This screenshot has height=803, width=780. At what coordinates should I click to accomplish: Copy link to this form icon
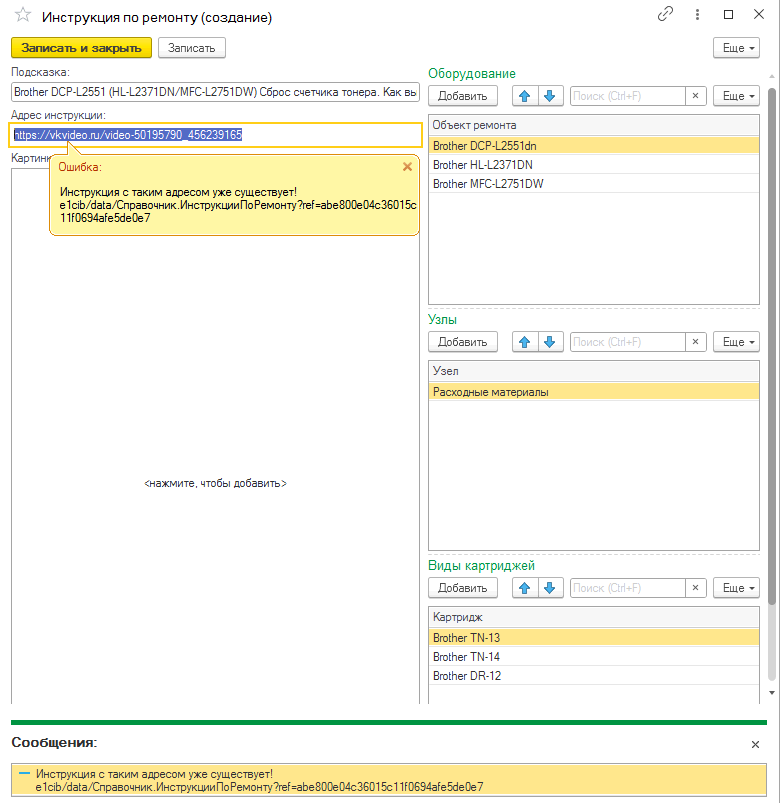665,14
